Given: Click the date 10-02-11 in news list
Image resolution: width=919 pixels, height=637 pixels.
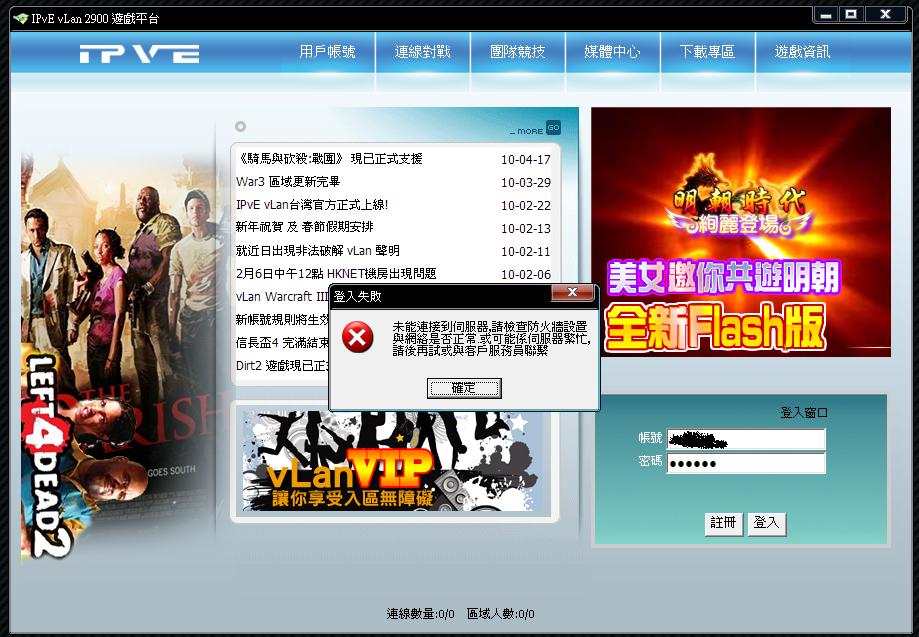Looking at the screenshot, I should coord(526,252).
